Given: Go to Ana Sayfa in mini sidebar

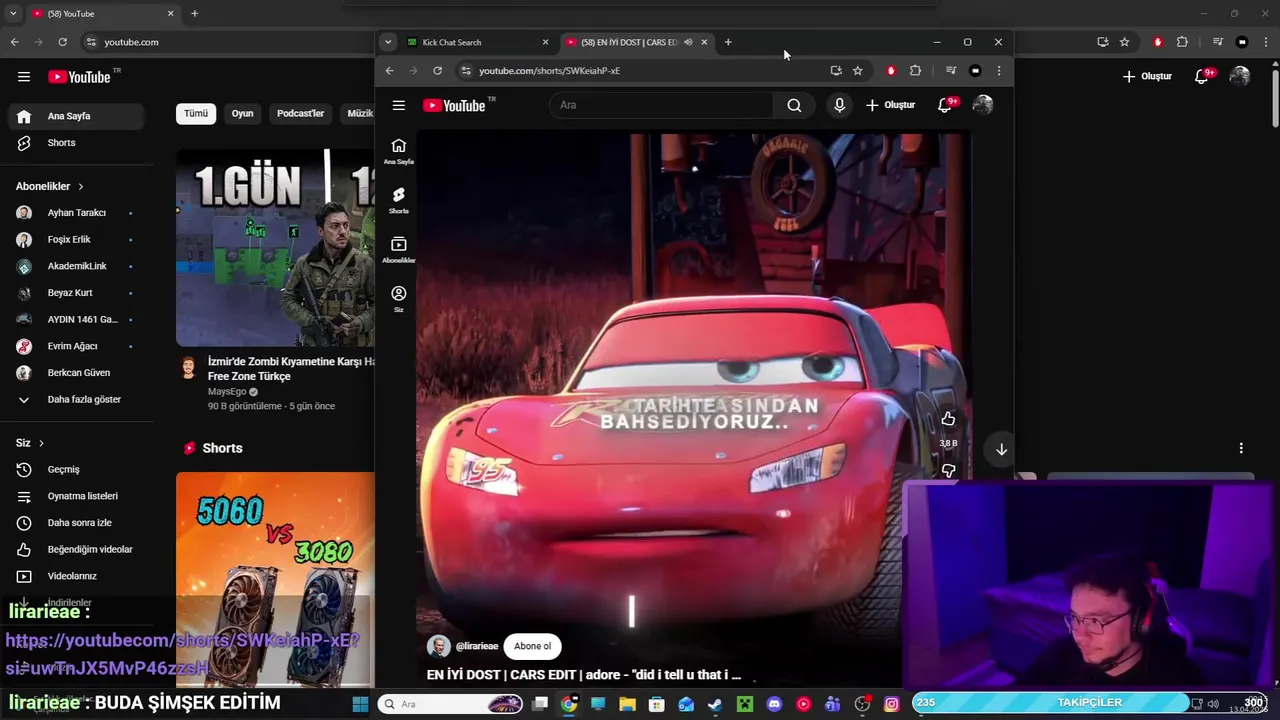Looking at the screenshot, I should 399,151.
